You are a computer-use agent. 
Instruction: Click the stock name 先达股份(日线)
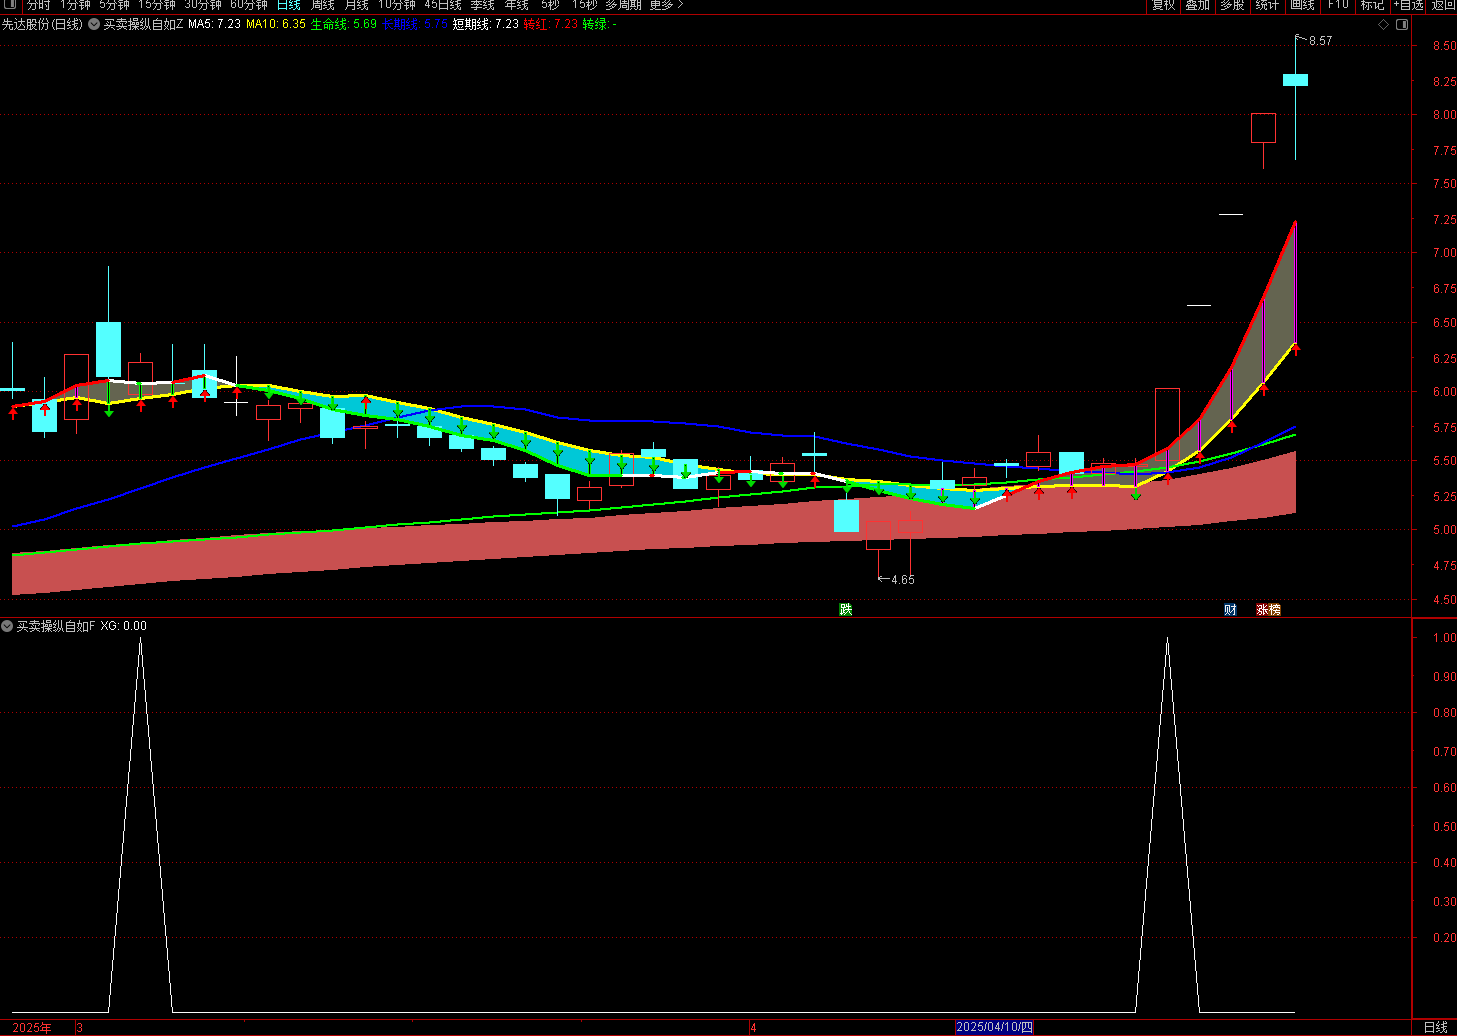pos(42,24)
